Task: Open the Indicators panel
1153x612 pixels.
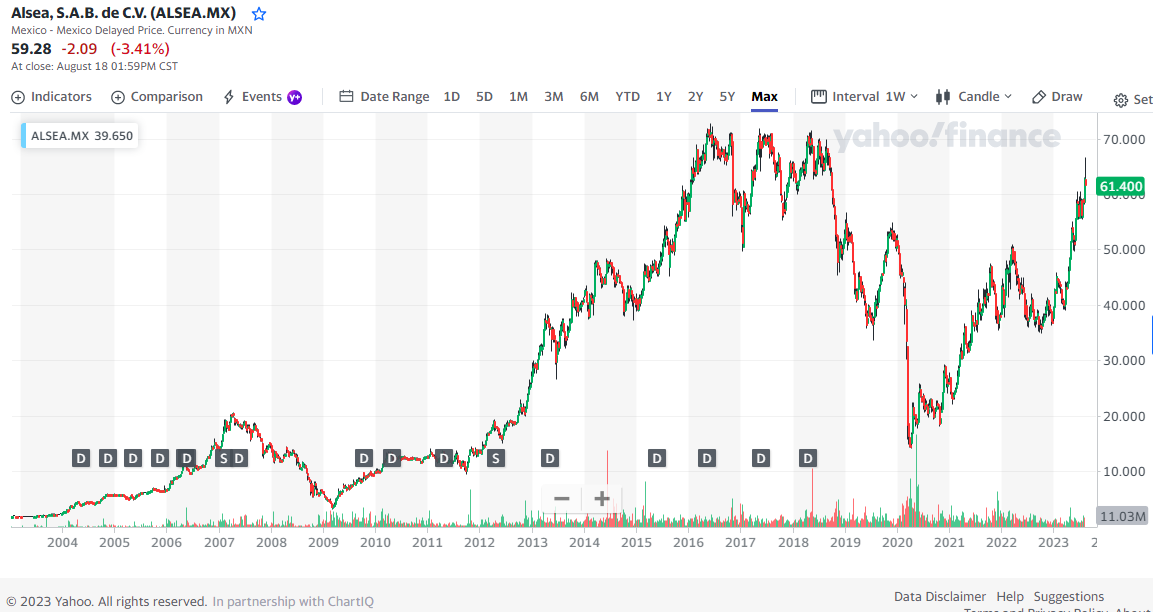Action: click(x=51, y=97)
